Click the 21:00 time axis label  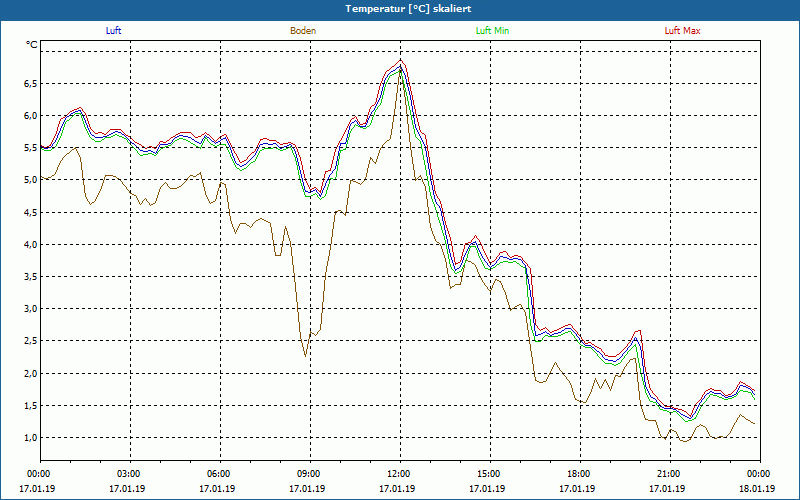click(670, 474)
